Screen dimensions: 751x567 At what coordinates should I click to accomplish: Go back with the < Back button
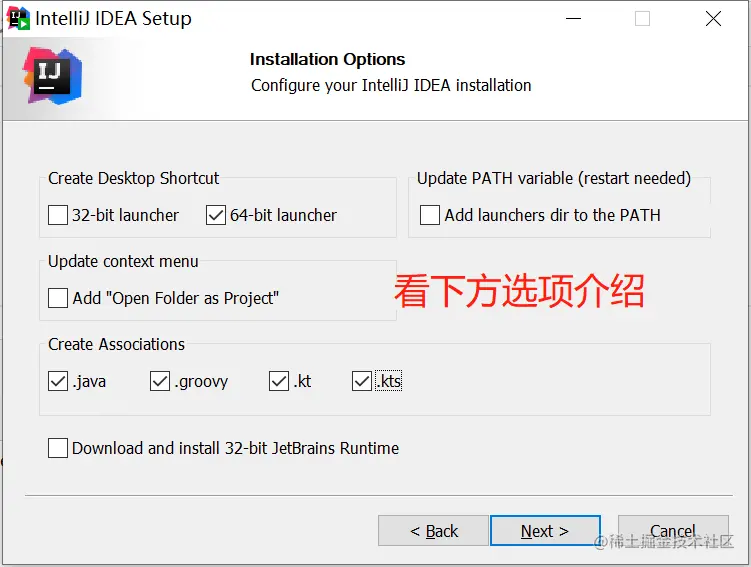[x=433, y=531]
